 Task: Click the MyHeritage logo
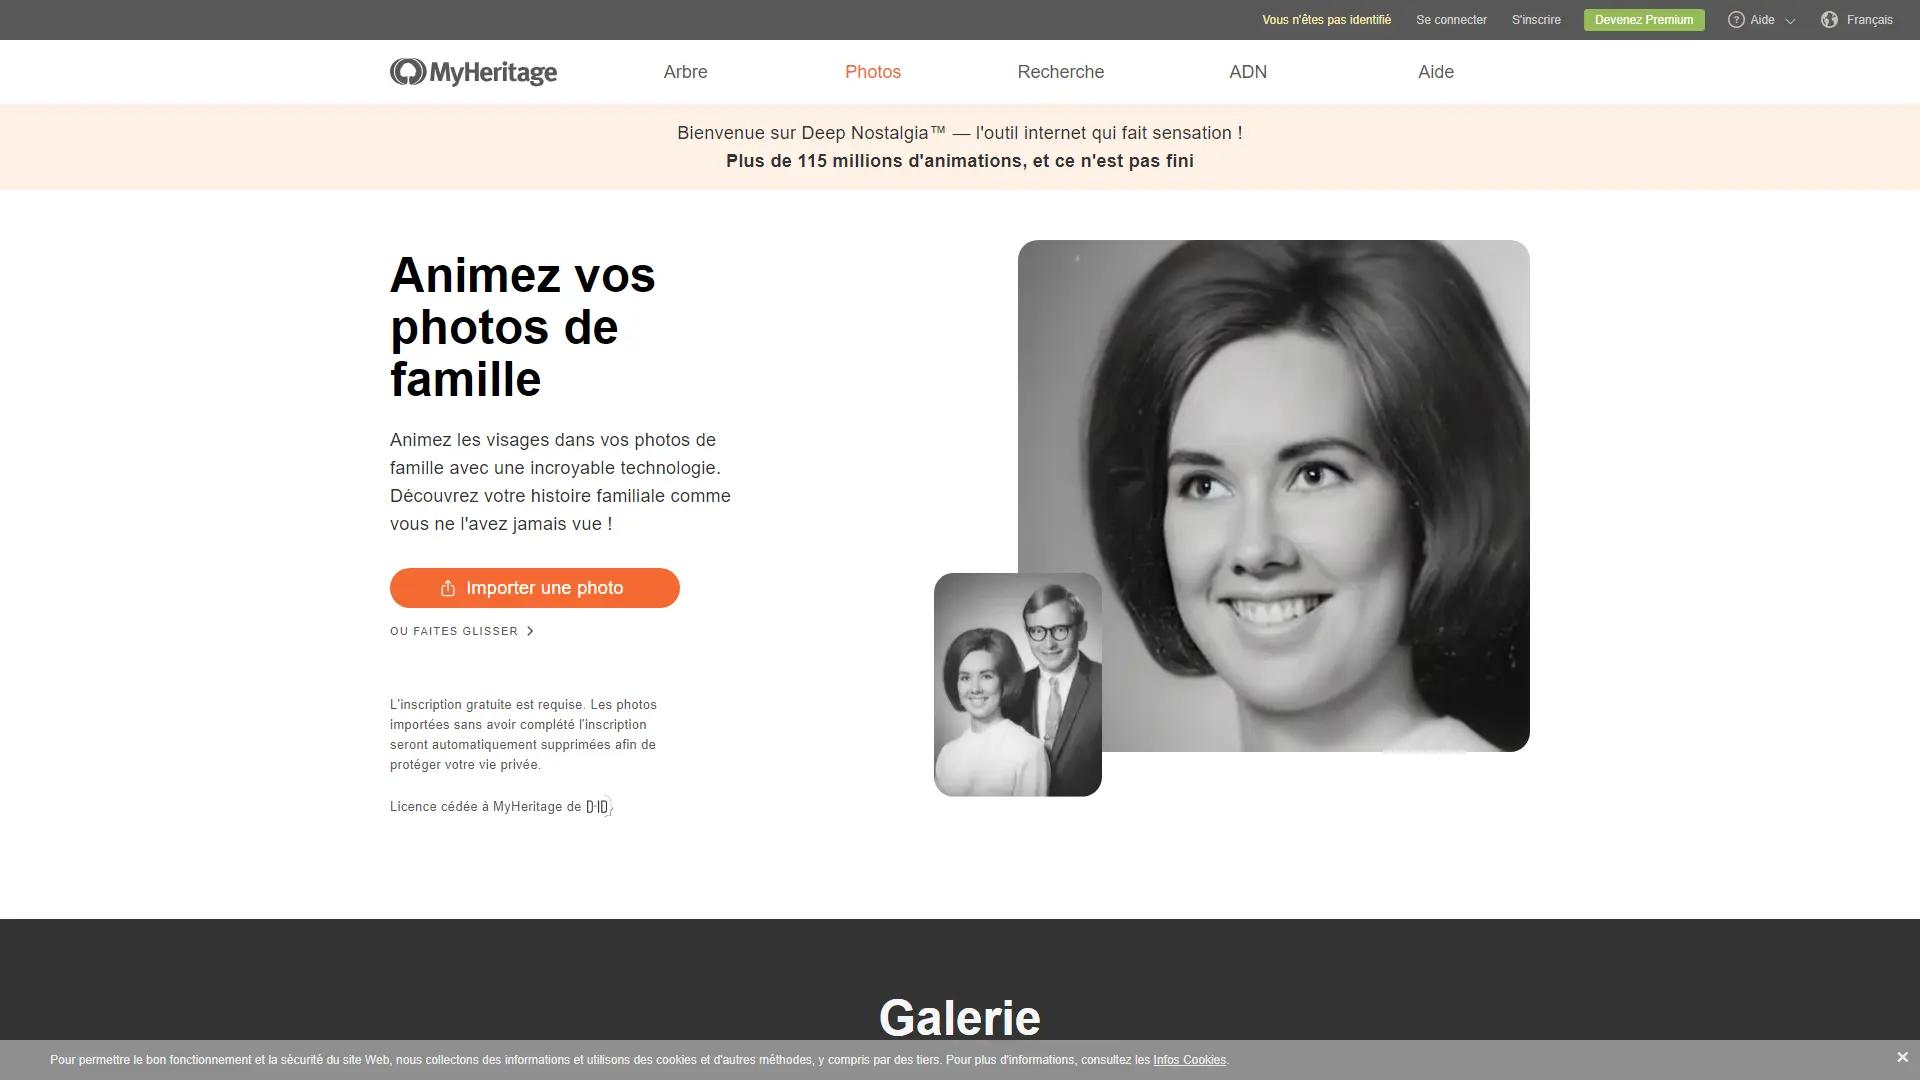(x=473, y=72)
